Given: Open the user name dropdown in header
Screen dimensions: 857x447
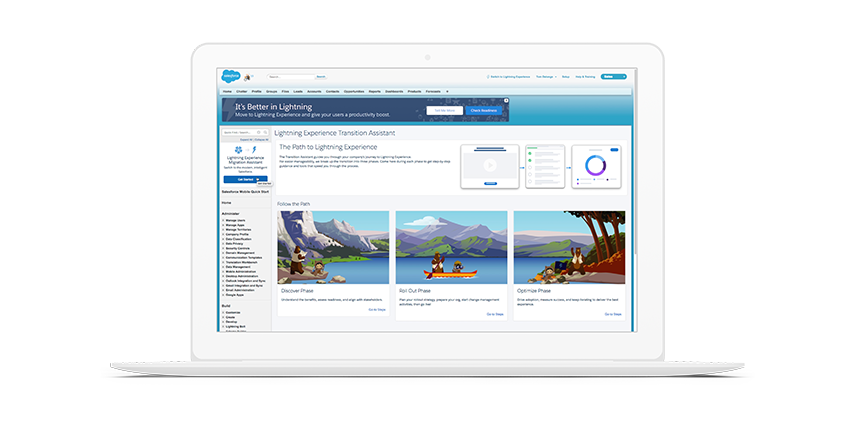Looking at the screenshot, I should [546, 77].
